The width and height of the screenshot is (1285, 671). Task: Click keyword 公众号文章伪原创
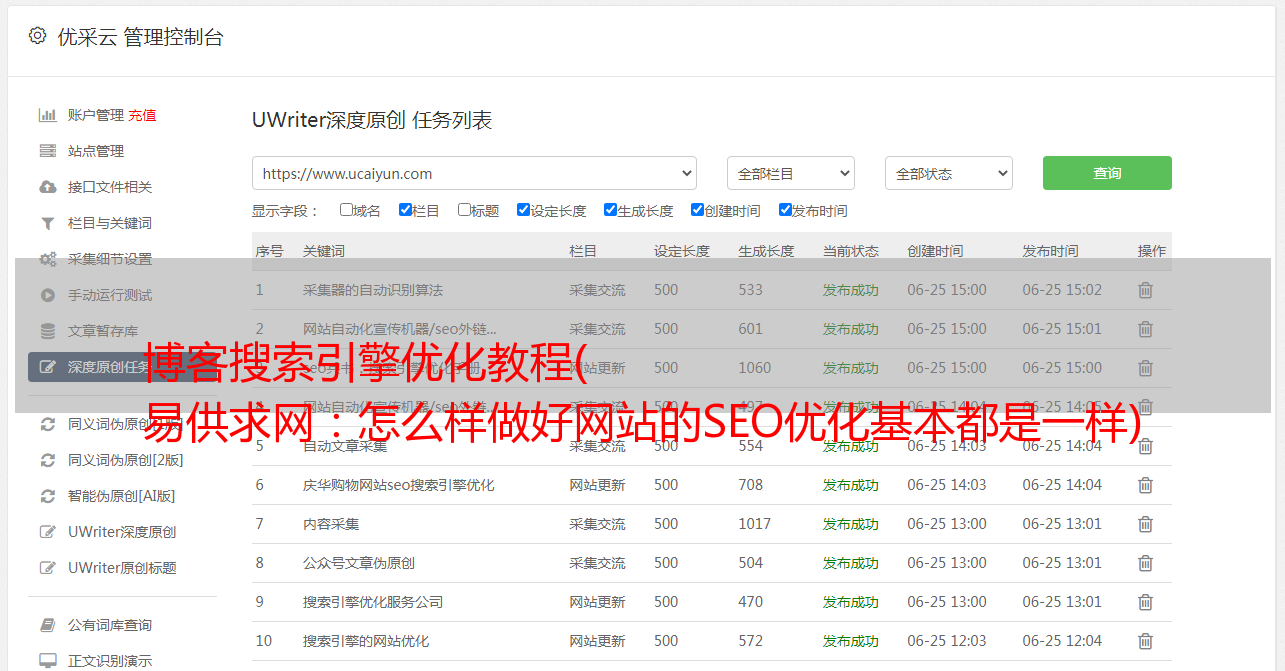(x=359, y=563)
